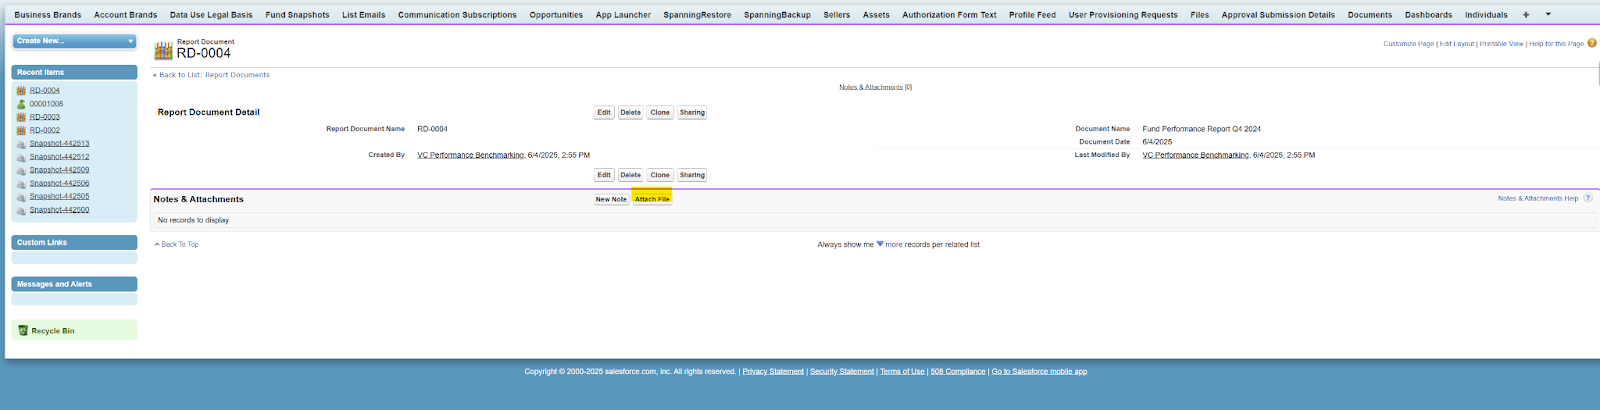This screenshot has width=1600, height=410.
Task: Open the tab overflow dropdown arrow
Action: tap(1548, 15)
